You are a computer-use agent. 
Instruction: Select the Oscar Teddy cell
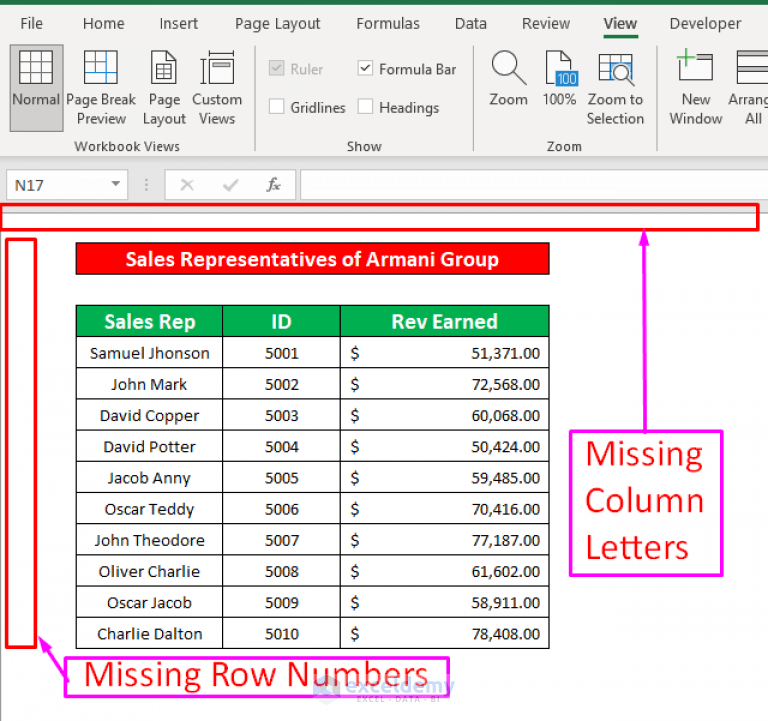click(149, 509)
